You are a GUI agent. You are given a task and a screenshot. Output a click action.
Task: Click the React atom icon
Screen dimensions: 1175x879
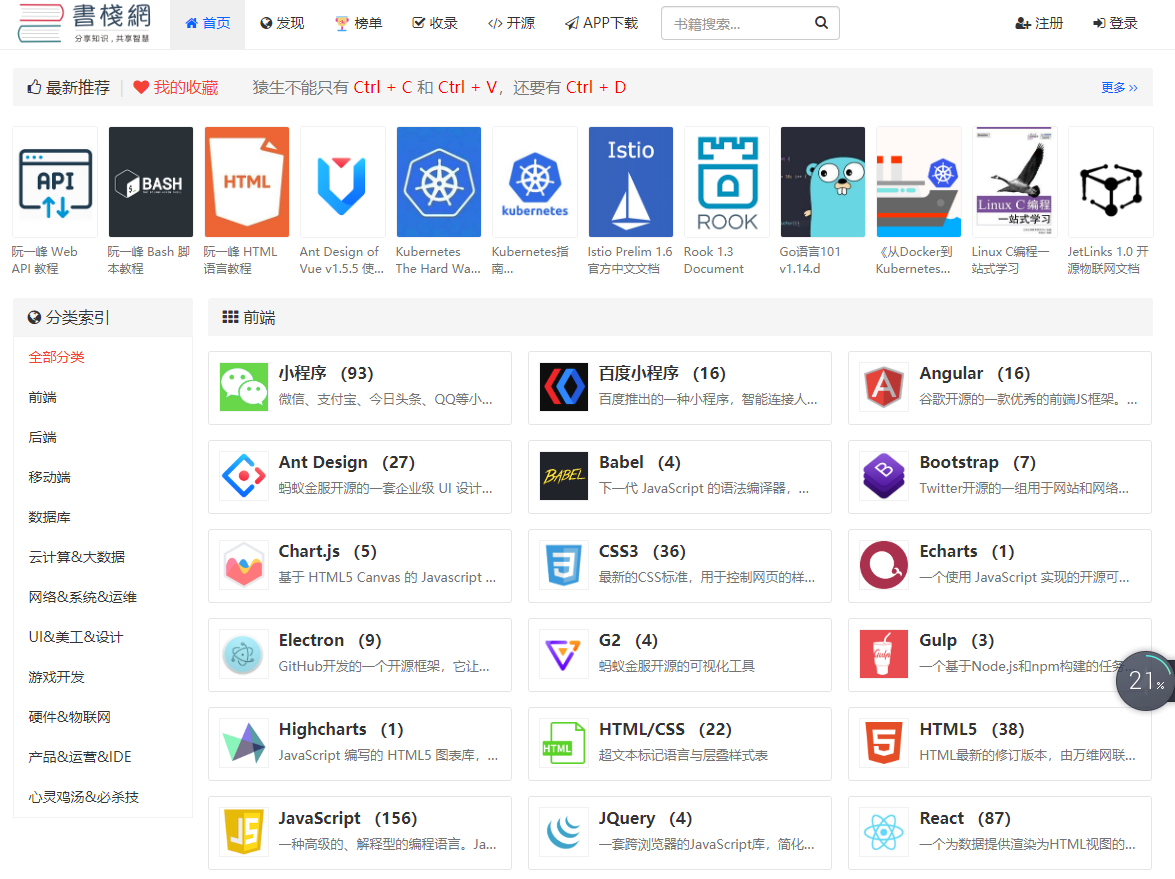point(884,832)
